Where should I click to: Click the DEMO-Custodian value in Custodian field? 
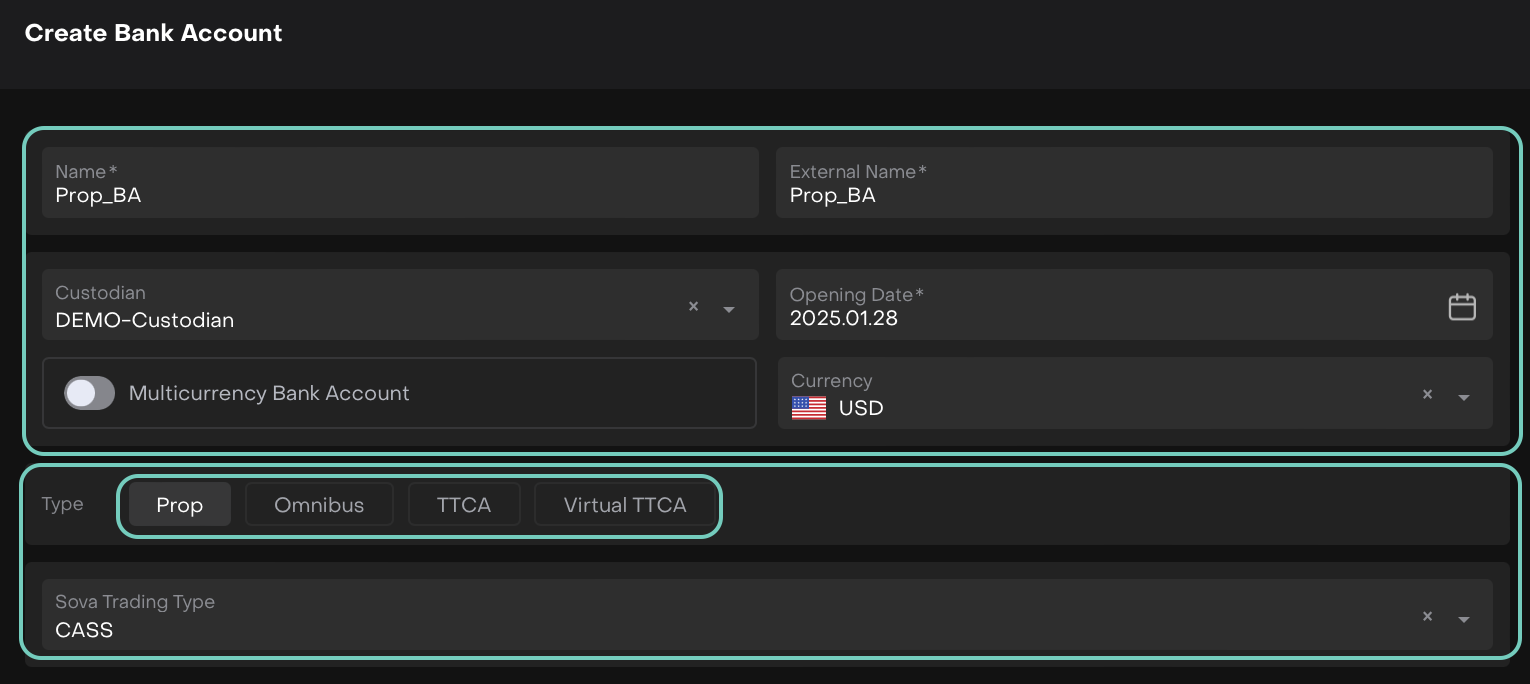click(145, 320)
